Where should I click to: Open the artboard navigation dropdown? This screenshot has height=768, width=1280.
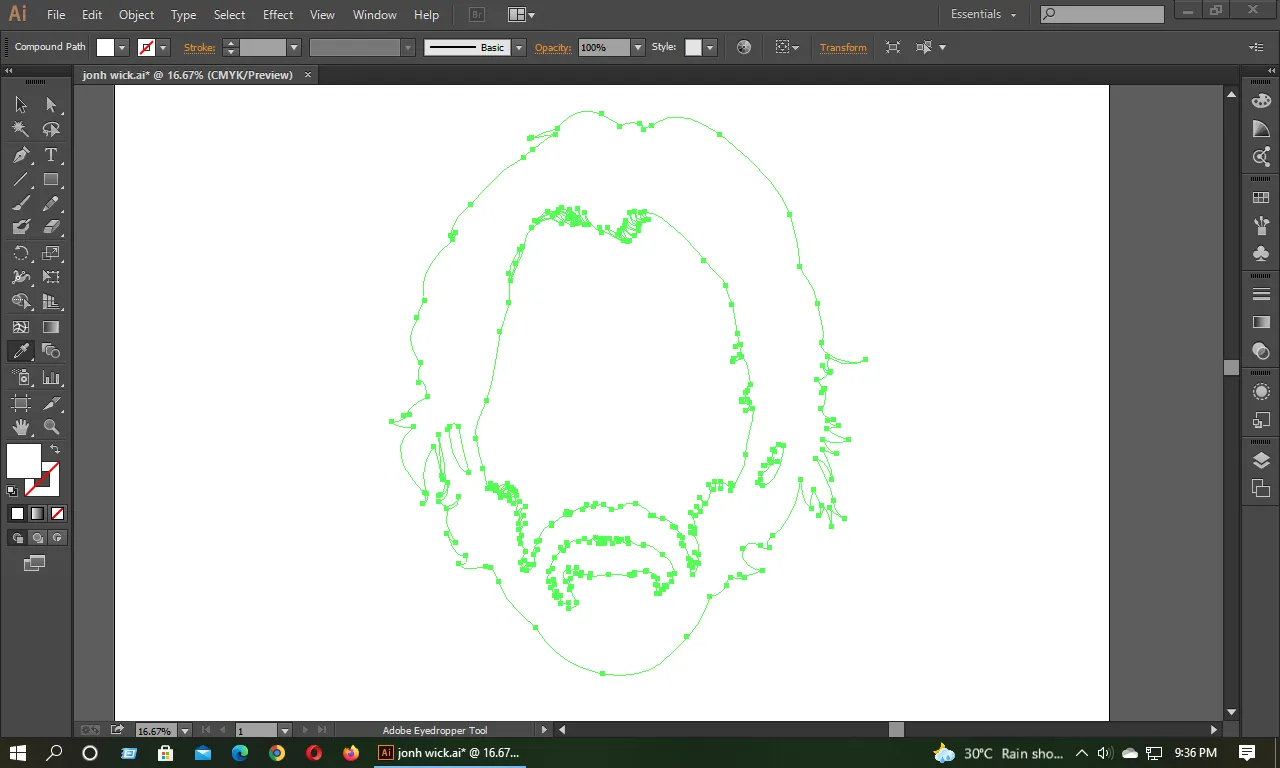[285, 731]
